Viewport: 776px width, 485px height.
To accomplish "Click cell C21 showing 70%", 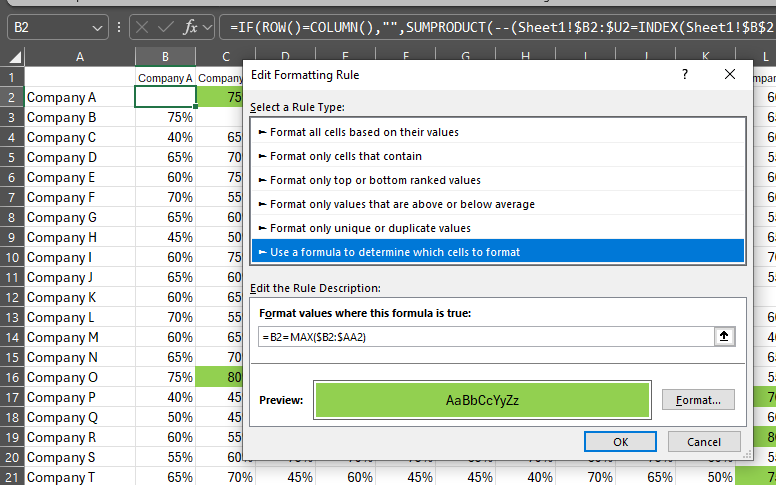I will (226, 477).
